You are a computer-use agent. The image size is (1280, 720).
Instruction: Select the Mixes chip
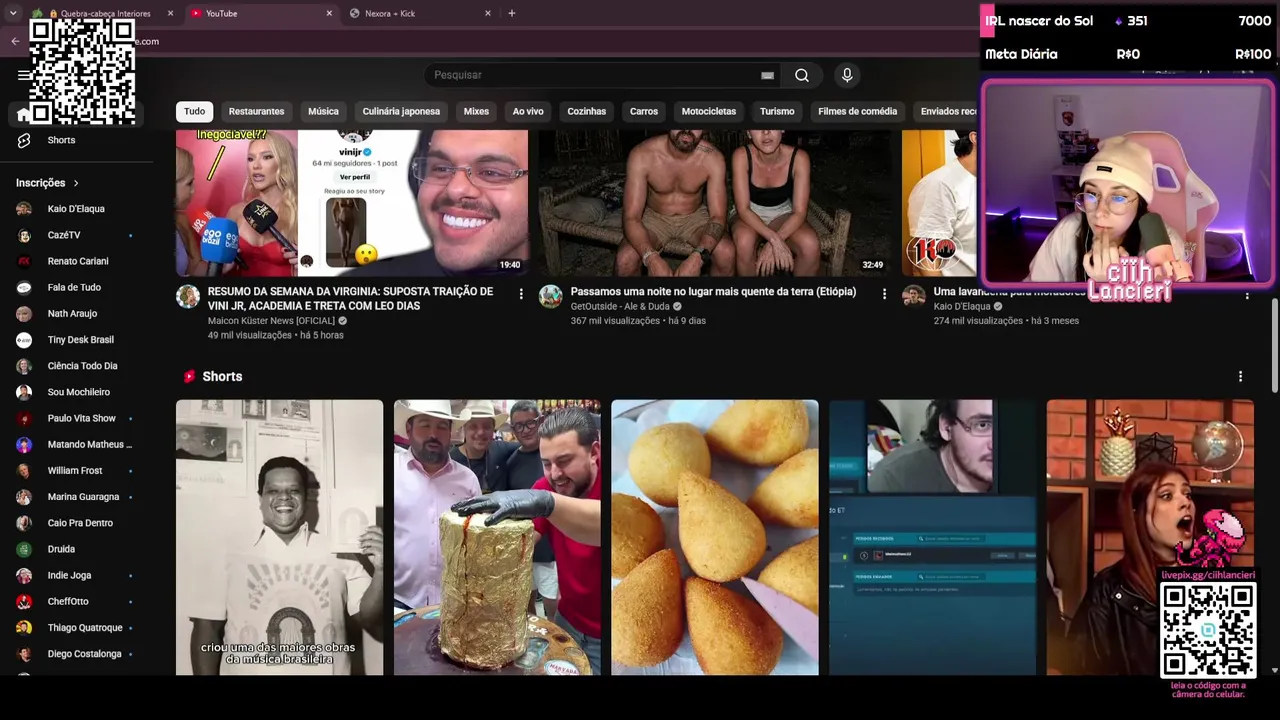(476, 111)
